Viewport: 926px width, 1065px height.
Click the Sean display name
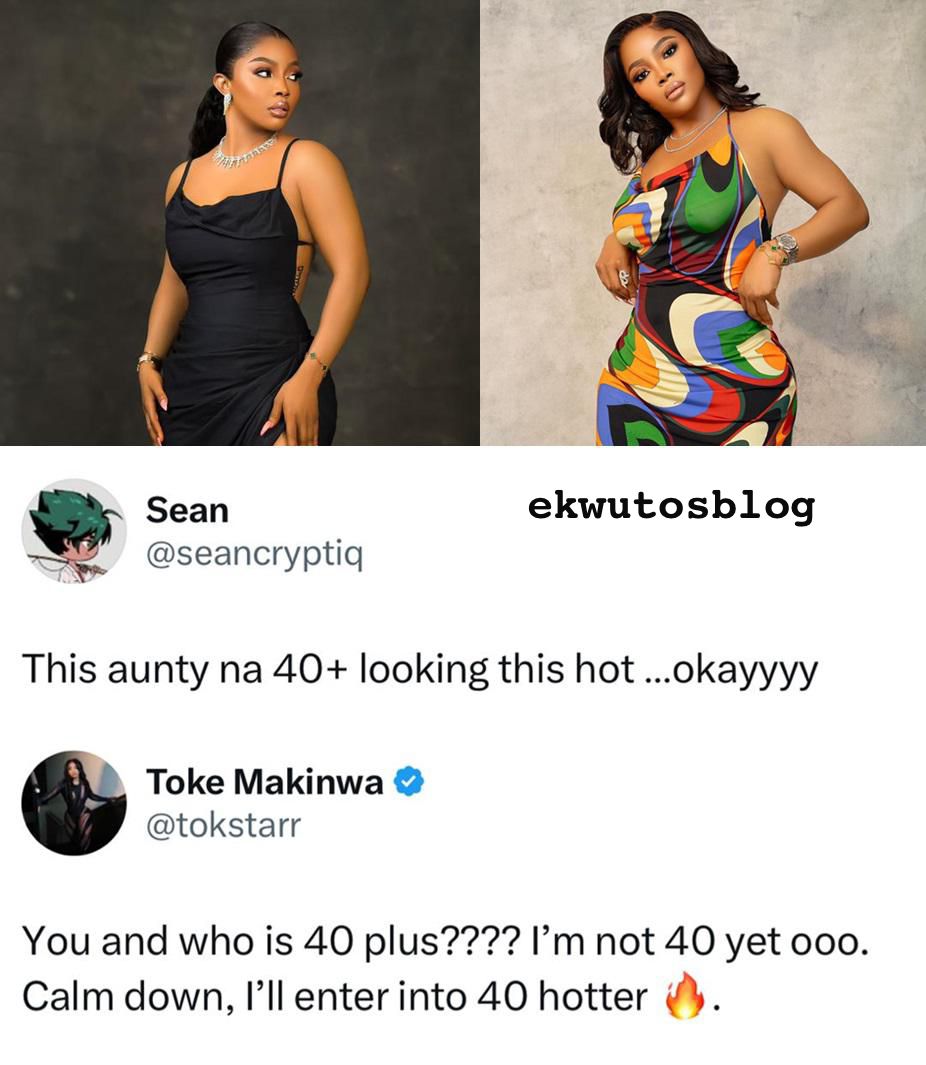point(188,511)
